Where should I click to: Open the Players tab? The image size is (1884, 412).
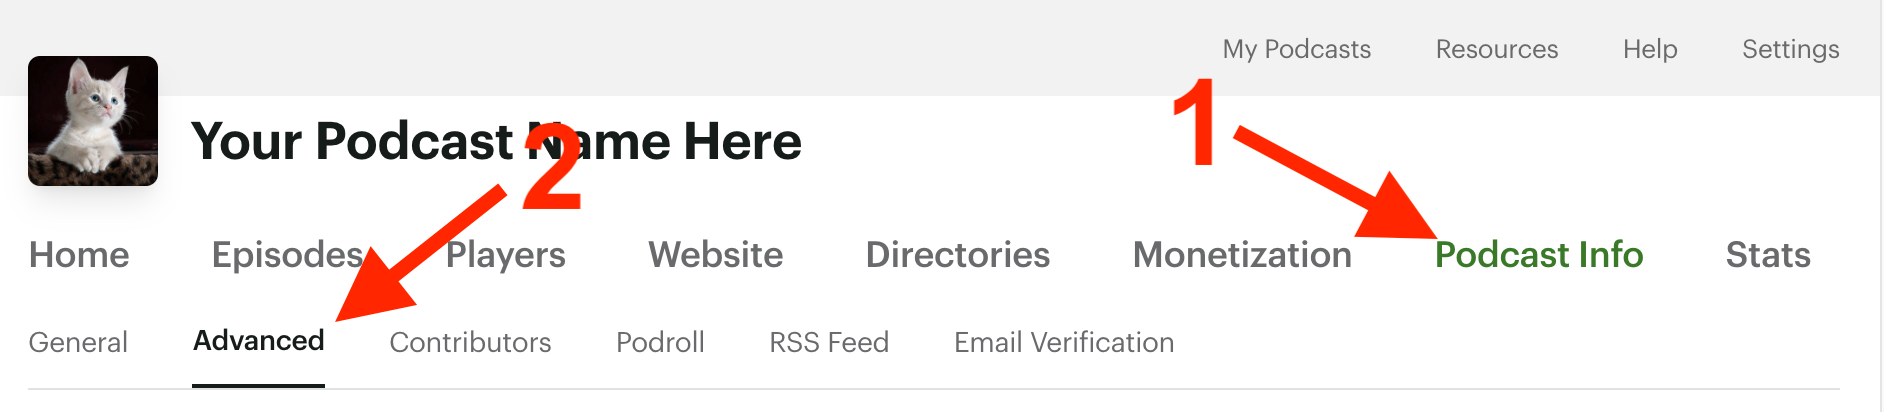[x=505, y=255]
